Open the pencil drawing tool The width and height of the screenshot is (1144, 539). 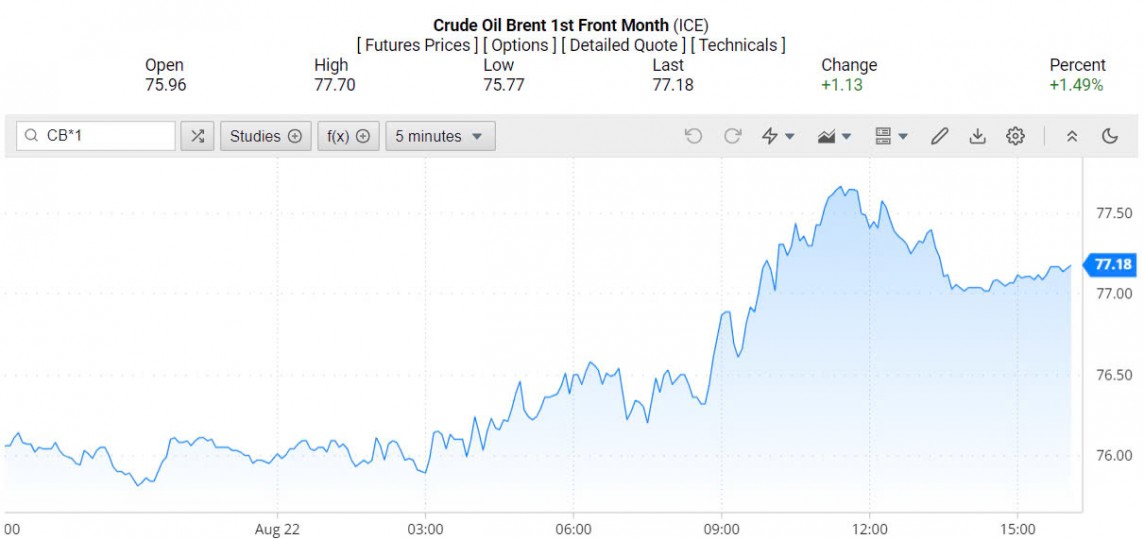pos(939,136)
